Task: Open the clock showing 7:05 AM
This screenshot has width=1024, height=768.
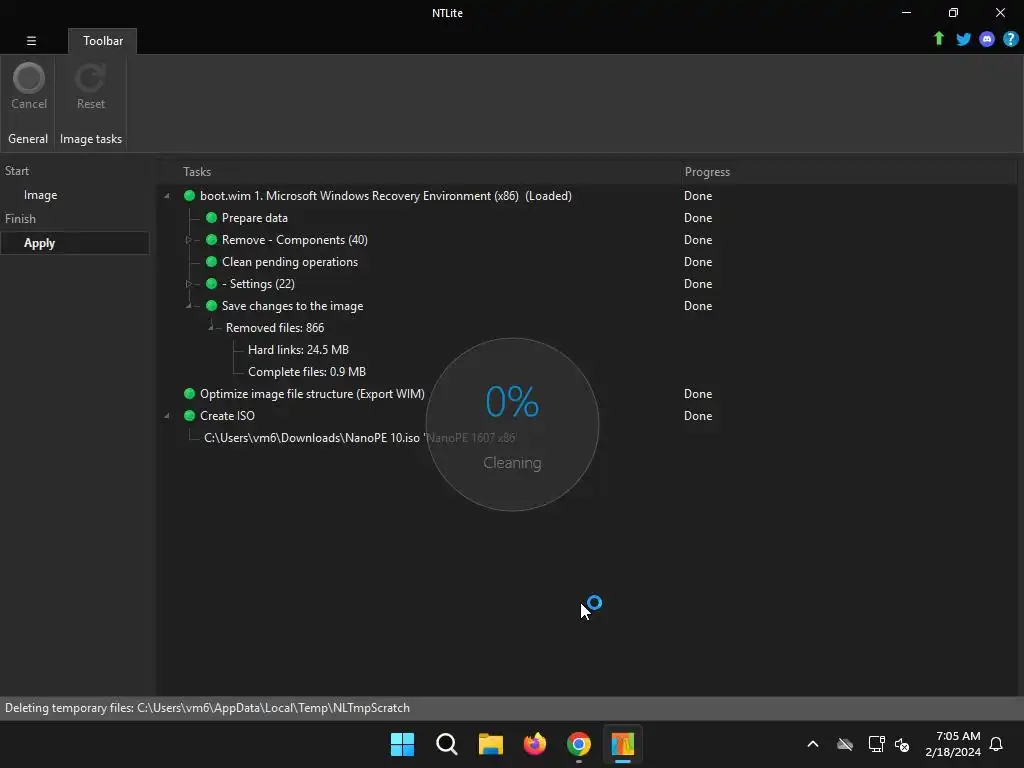Action: 953,744
